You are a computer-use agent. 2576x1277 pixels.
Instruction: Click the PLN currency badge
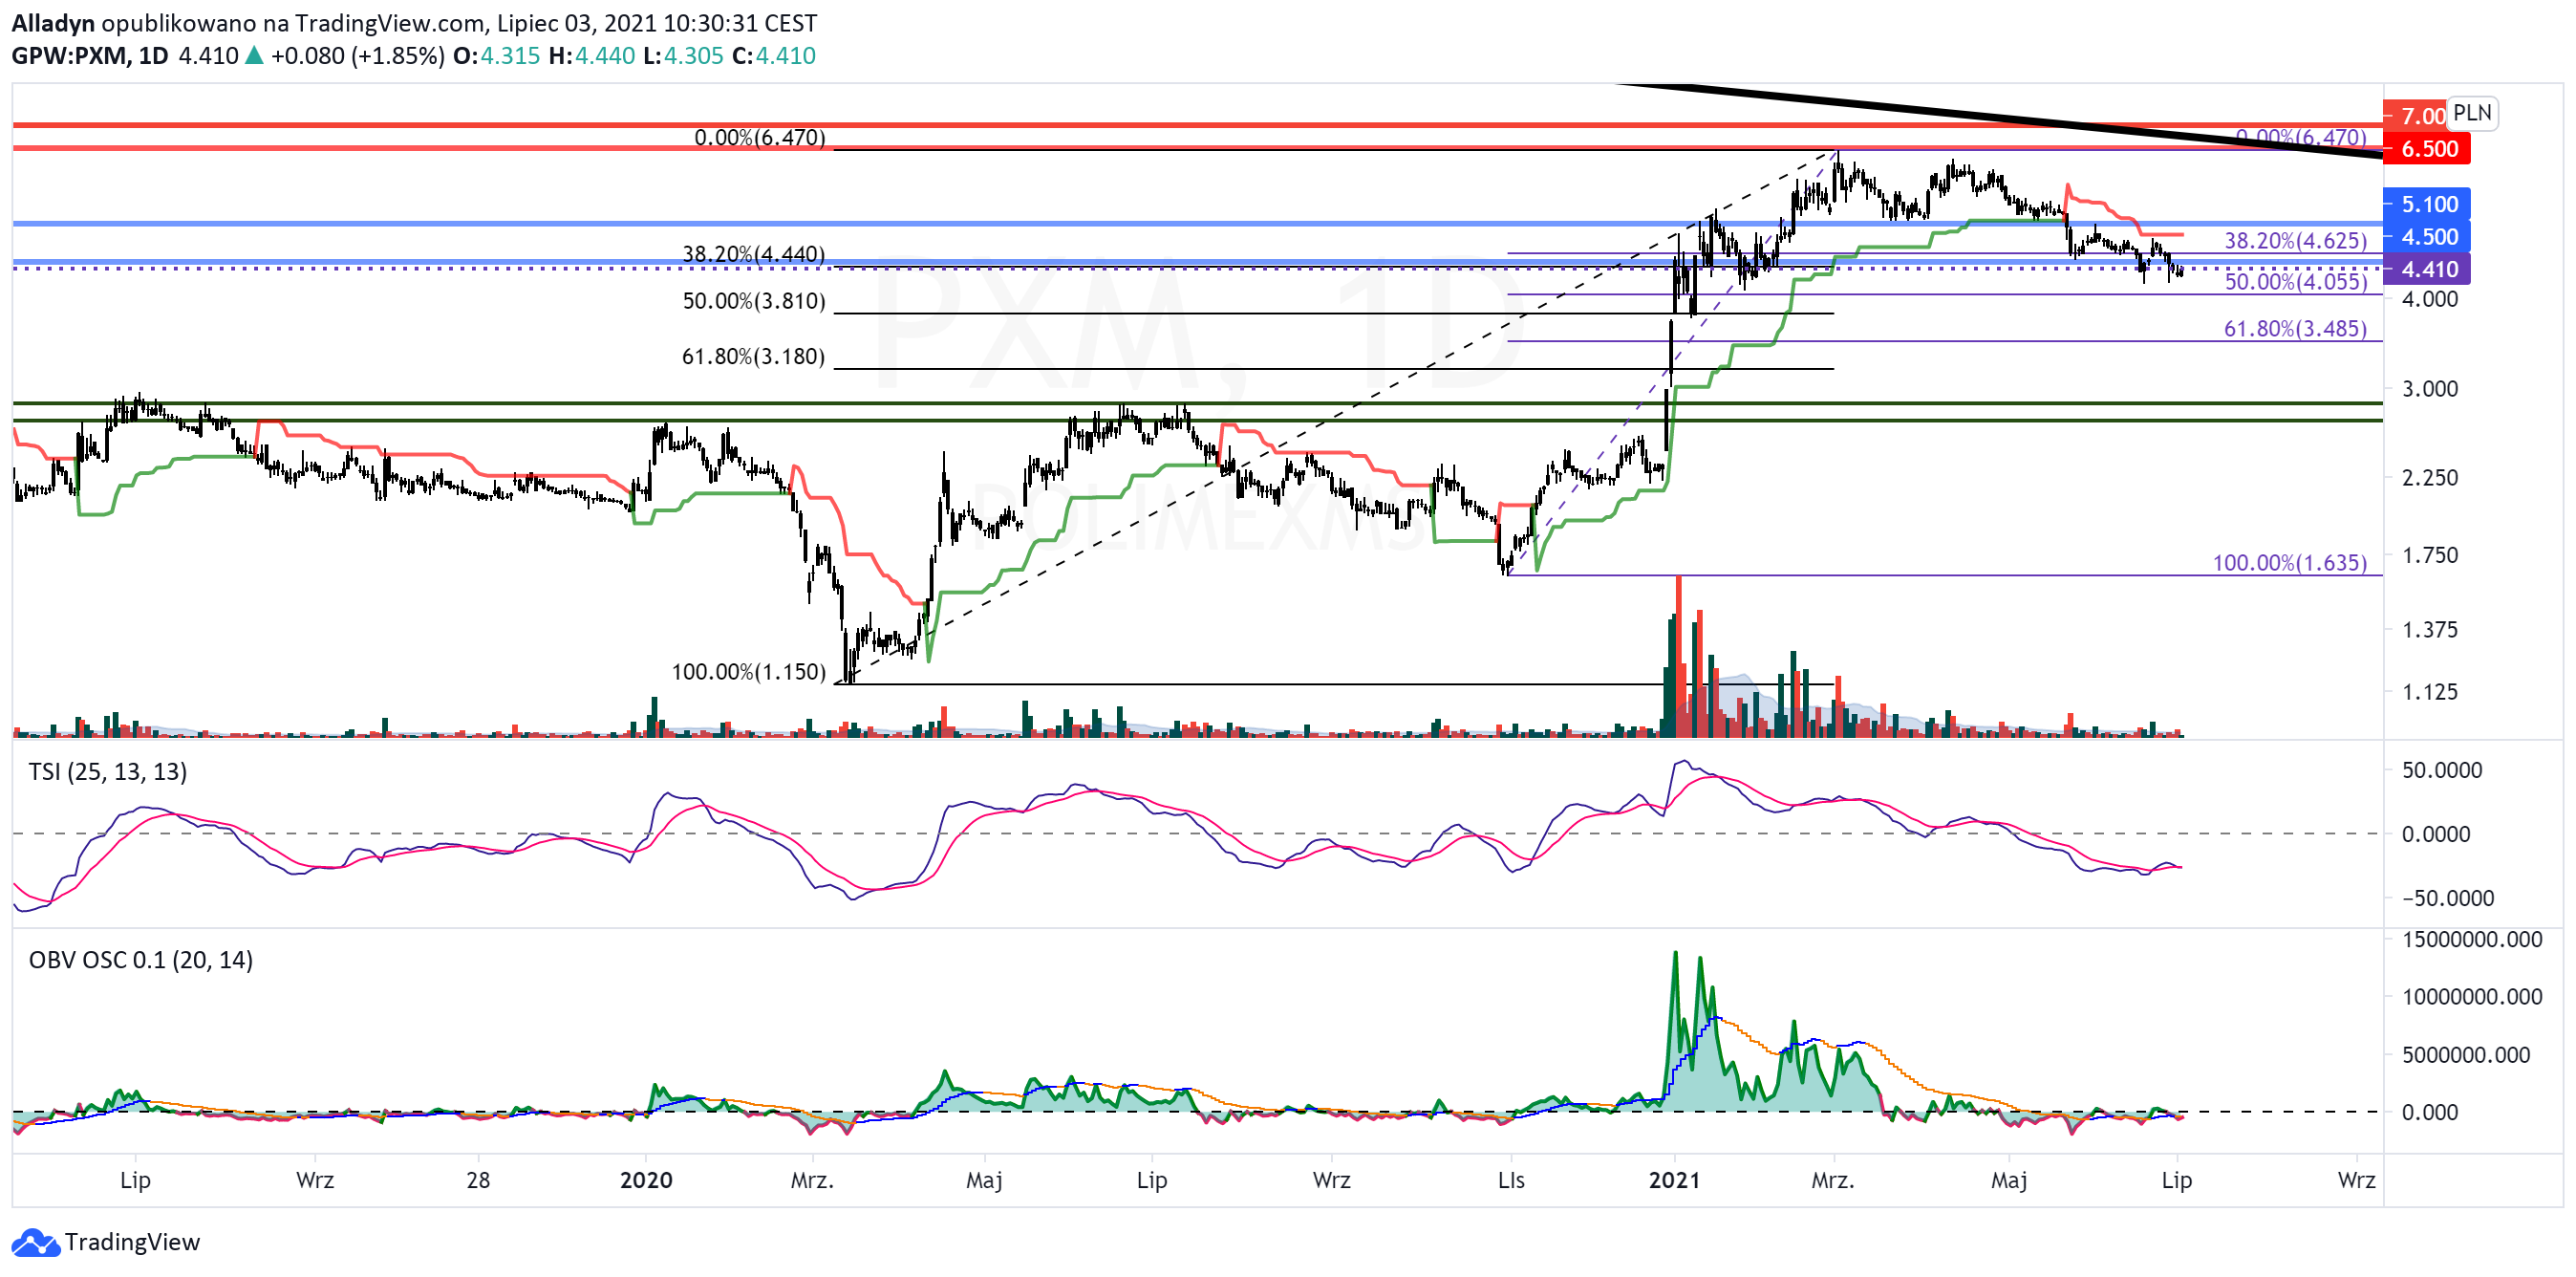(2472, 113)
